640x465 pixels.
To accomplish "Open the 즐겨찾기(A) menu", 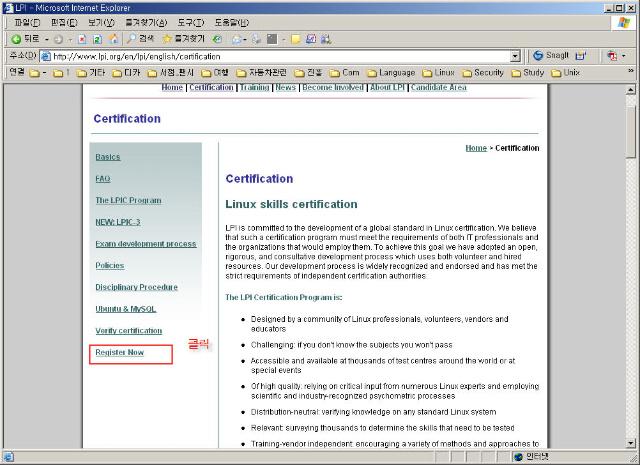I will 146,22.
